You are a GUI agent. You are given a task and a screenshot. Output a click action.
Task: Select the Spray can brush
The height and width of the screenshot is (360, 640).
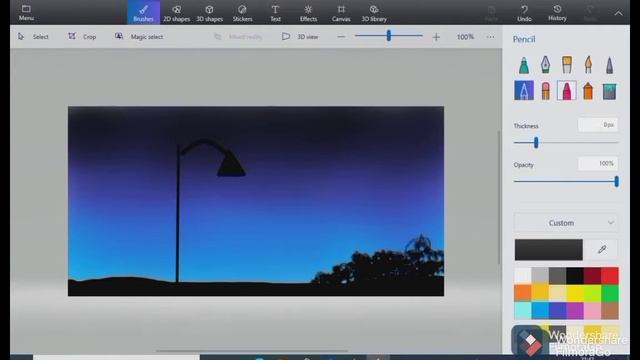588,91
